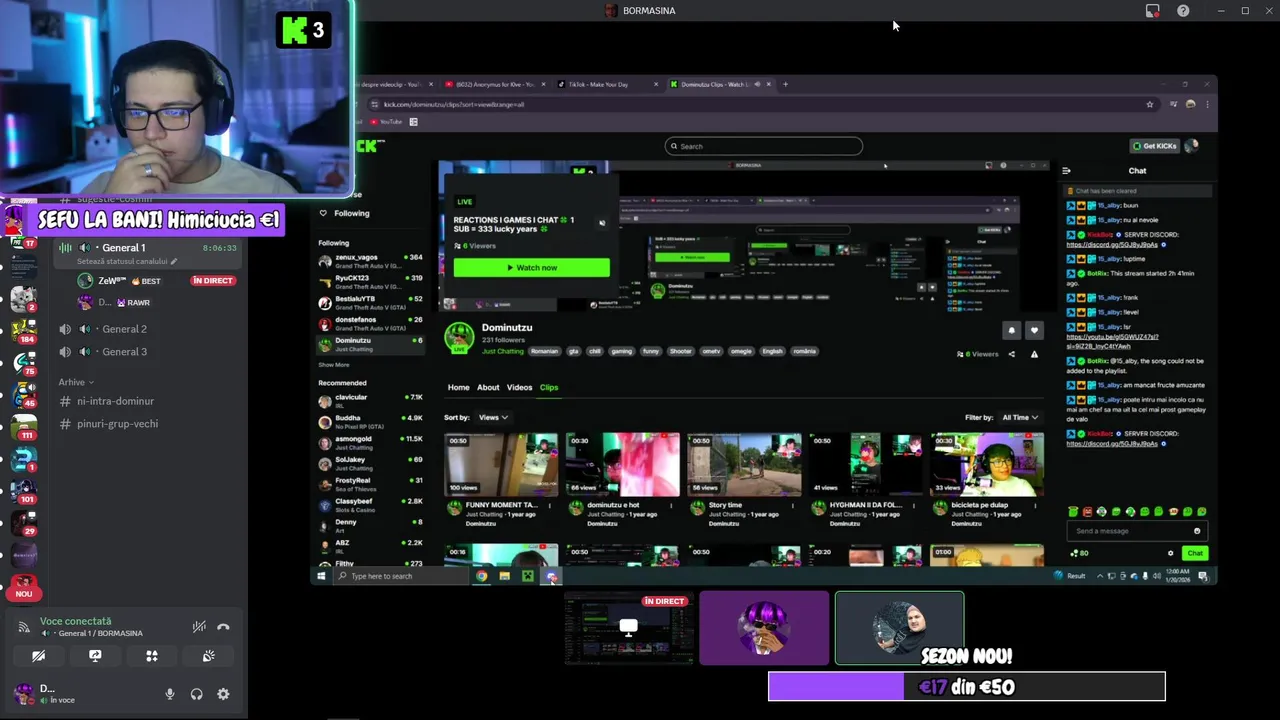Open the Home tab of Dominutzu channel
This screenshot has height=720, width=1280.
click(458, 387)
